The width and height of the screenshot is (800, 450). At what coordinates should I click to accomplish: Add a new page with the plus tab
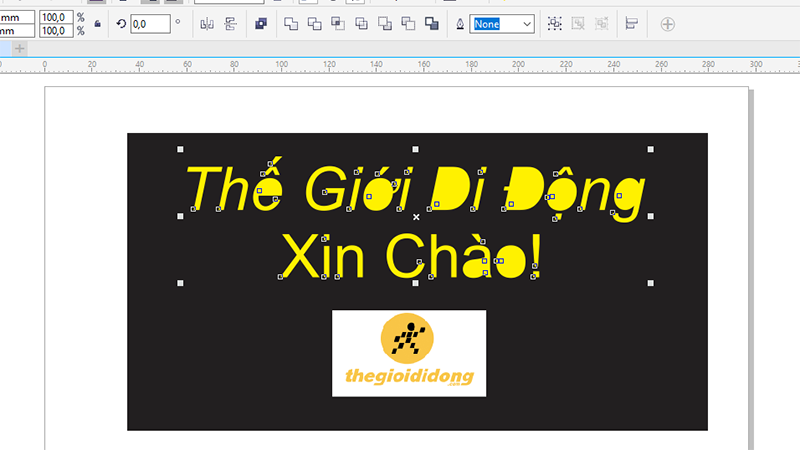(x=19, y=49)
